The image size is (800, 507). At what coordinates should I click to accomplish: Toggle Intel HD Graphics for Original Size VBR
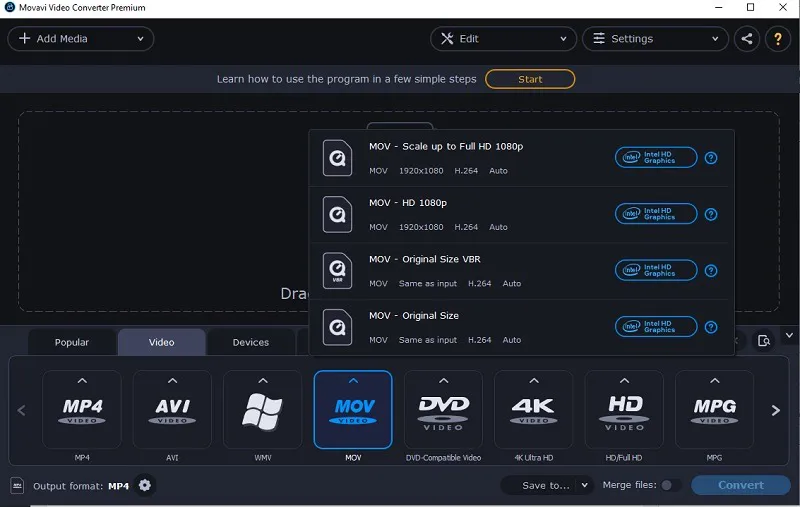(656, 270)
